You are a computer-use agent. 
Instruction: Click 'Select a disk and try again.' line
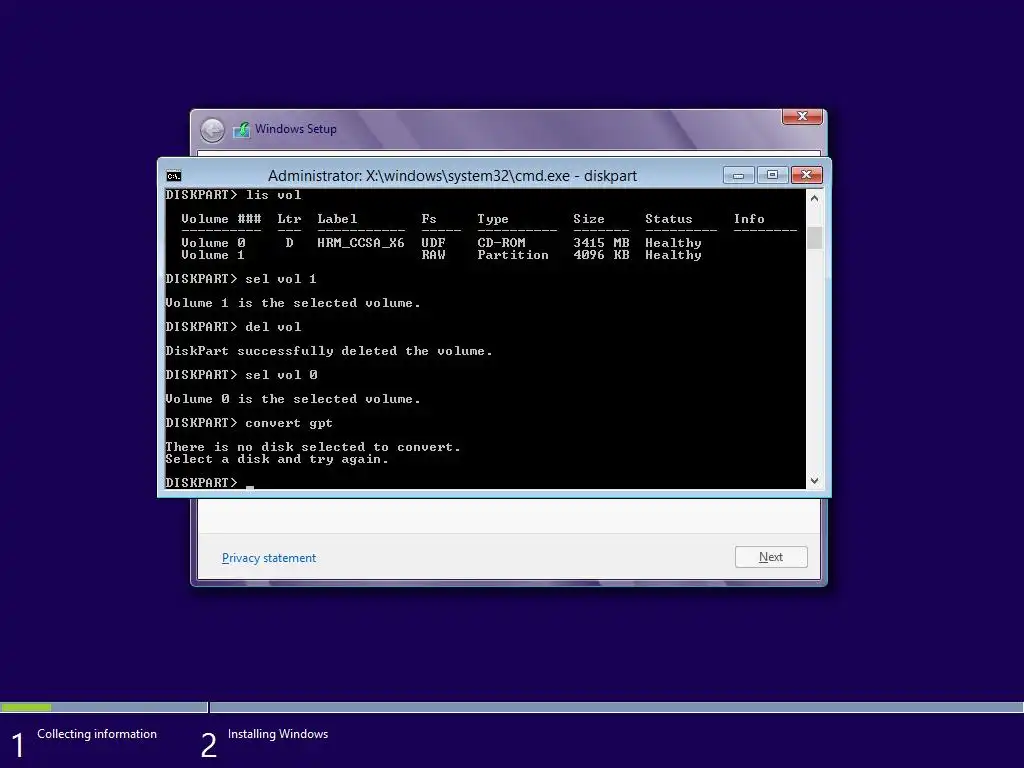[277, 459]
